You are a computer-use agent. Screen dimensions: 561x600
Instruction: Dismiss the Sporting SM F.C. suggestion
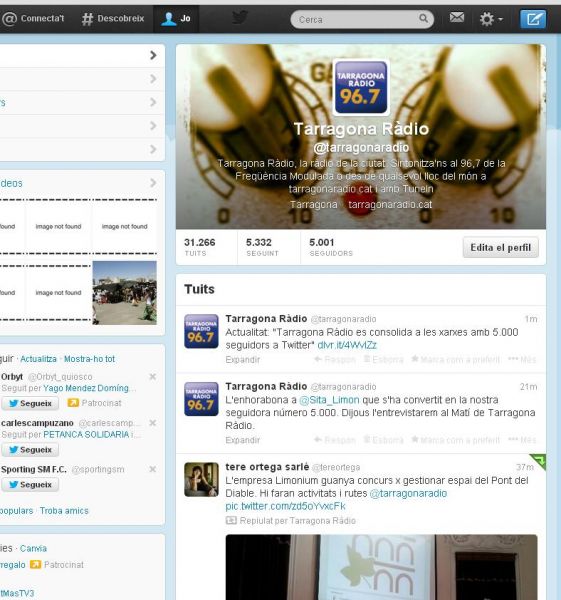152,469
